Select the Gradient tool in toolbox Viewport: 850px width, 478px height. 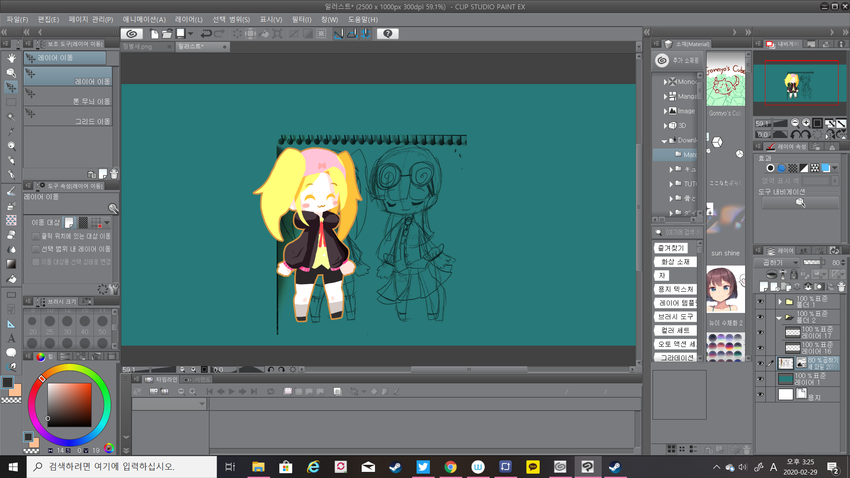pyautogui.click(x=11, y=264)
